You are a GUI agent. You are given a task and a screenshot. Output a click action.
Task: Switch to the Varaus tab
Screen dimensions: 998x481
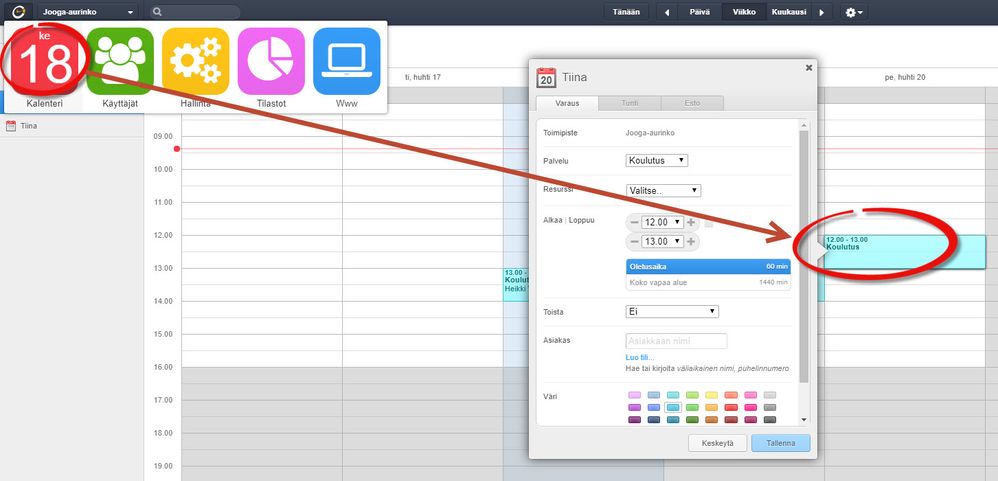click(x=567, y=103)
